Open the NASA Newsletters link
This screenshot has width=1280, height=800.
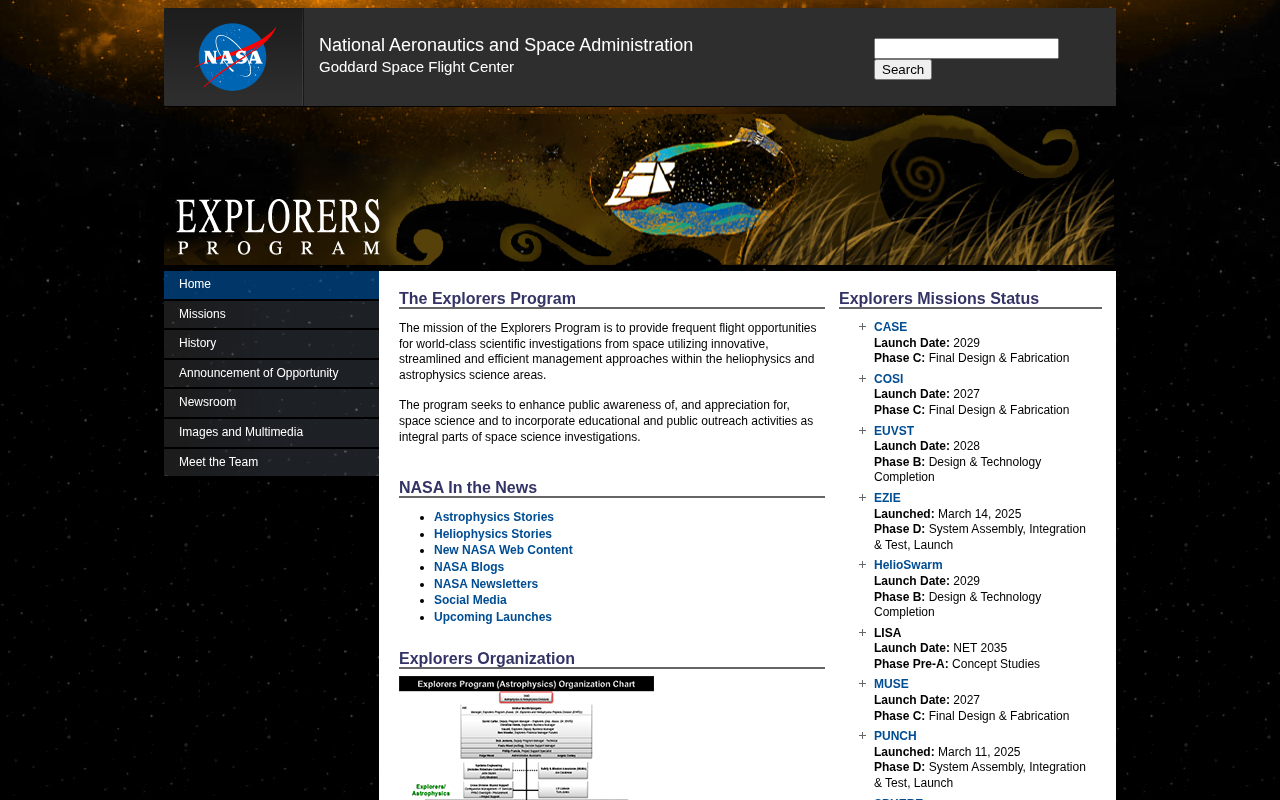tap(486, 584)
